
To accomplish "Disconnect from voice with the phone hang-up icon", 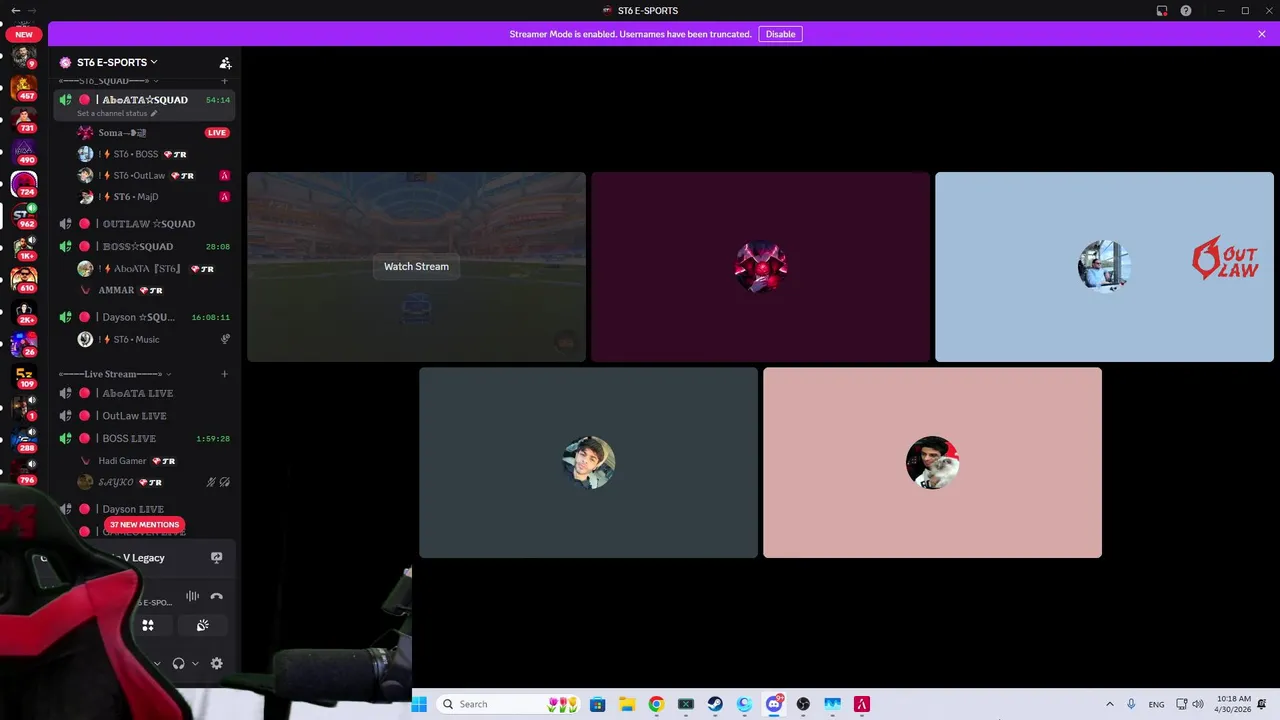I will (x=216, y=596).
